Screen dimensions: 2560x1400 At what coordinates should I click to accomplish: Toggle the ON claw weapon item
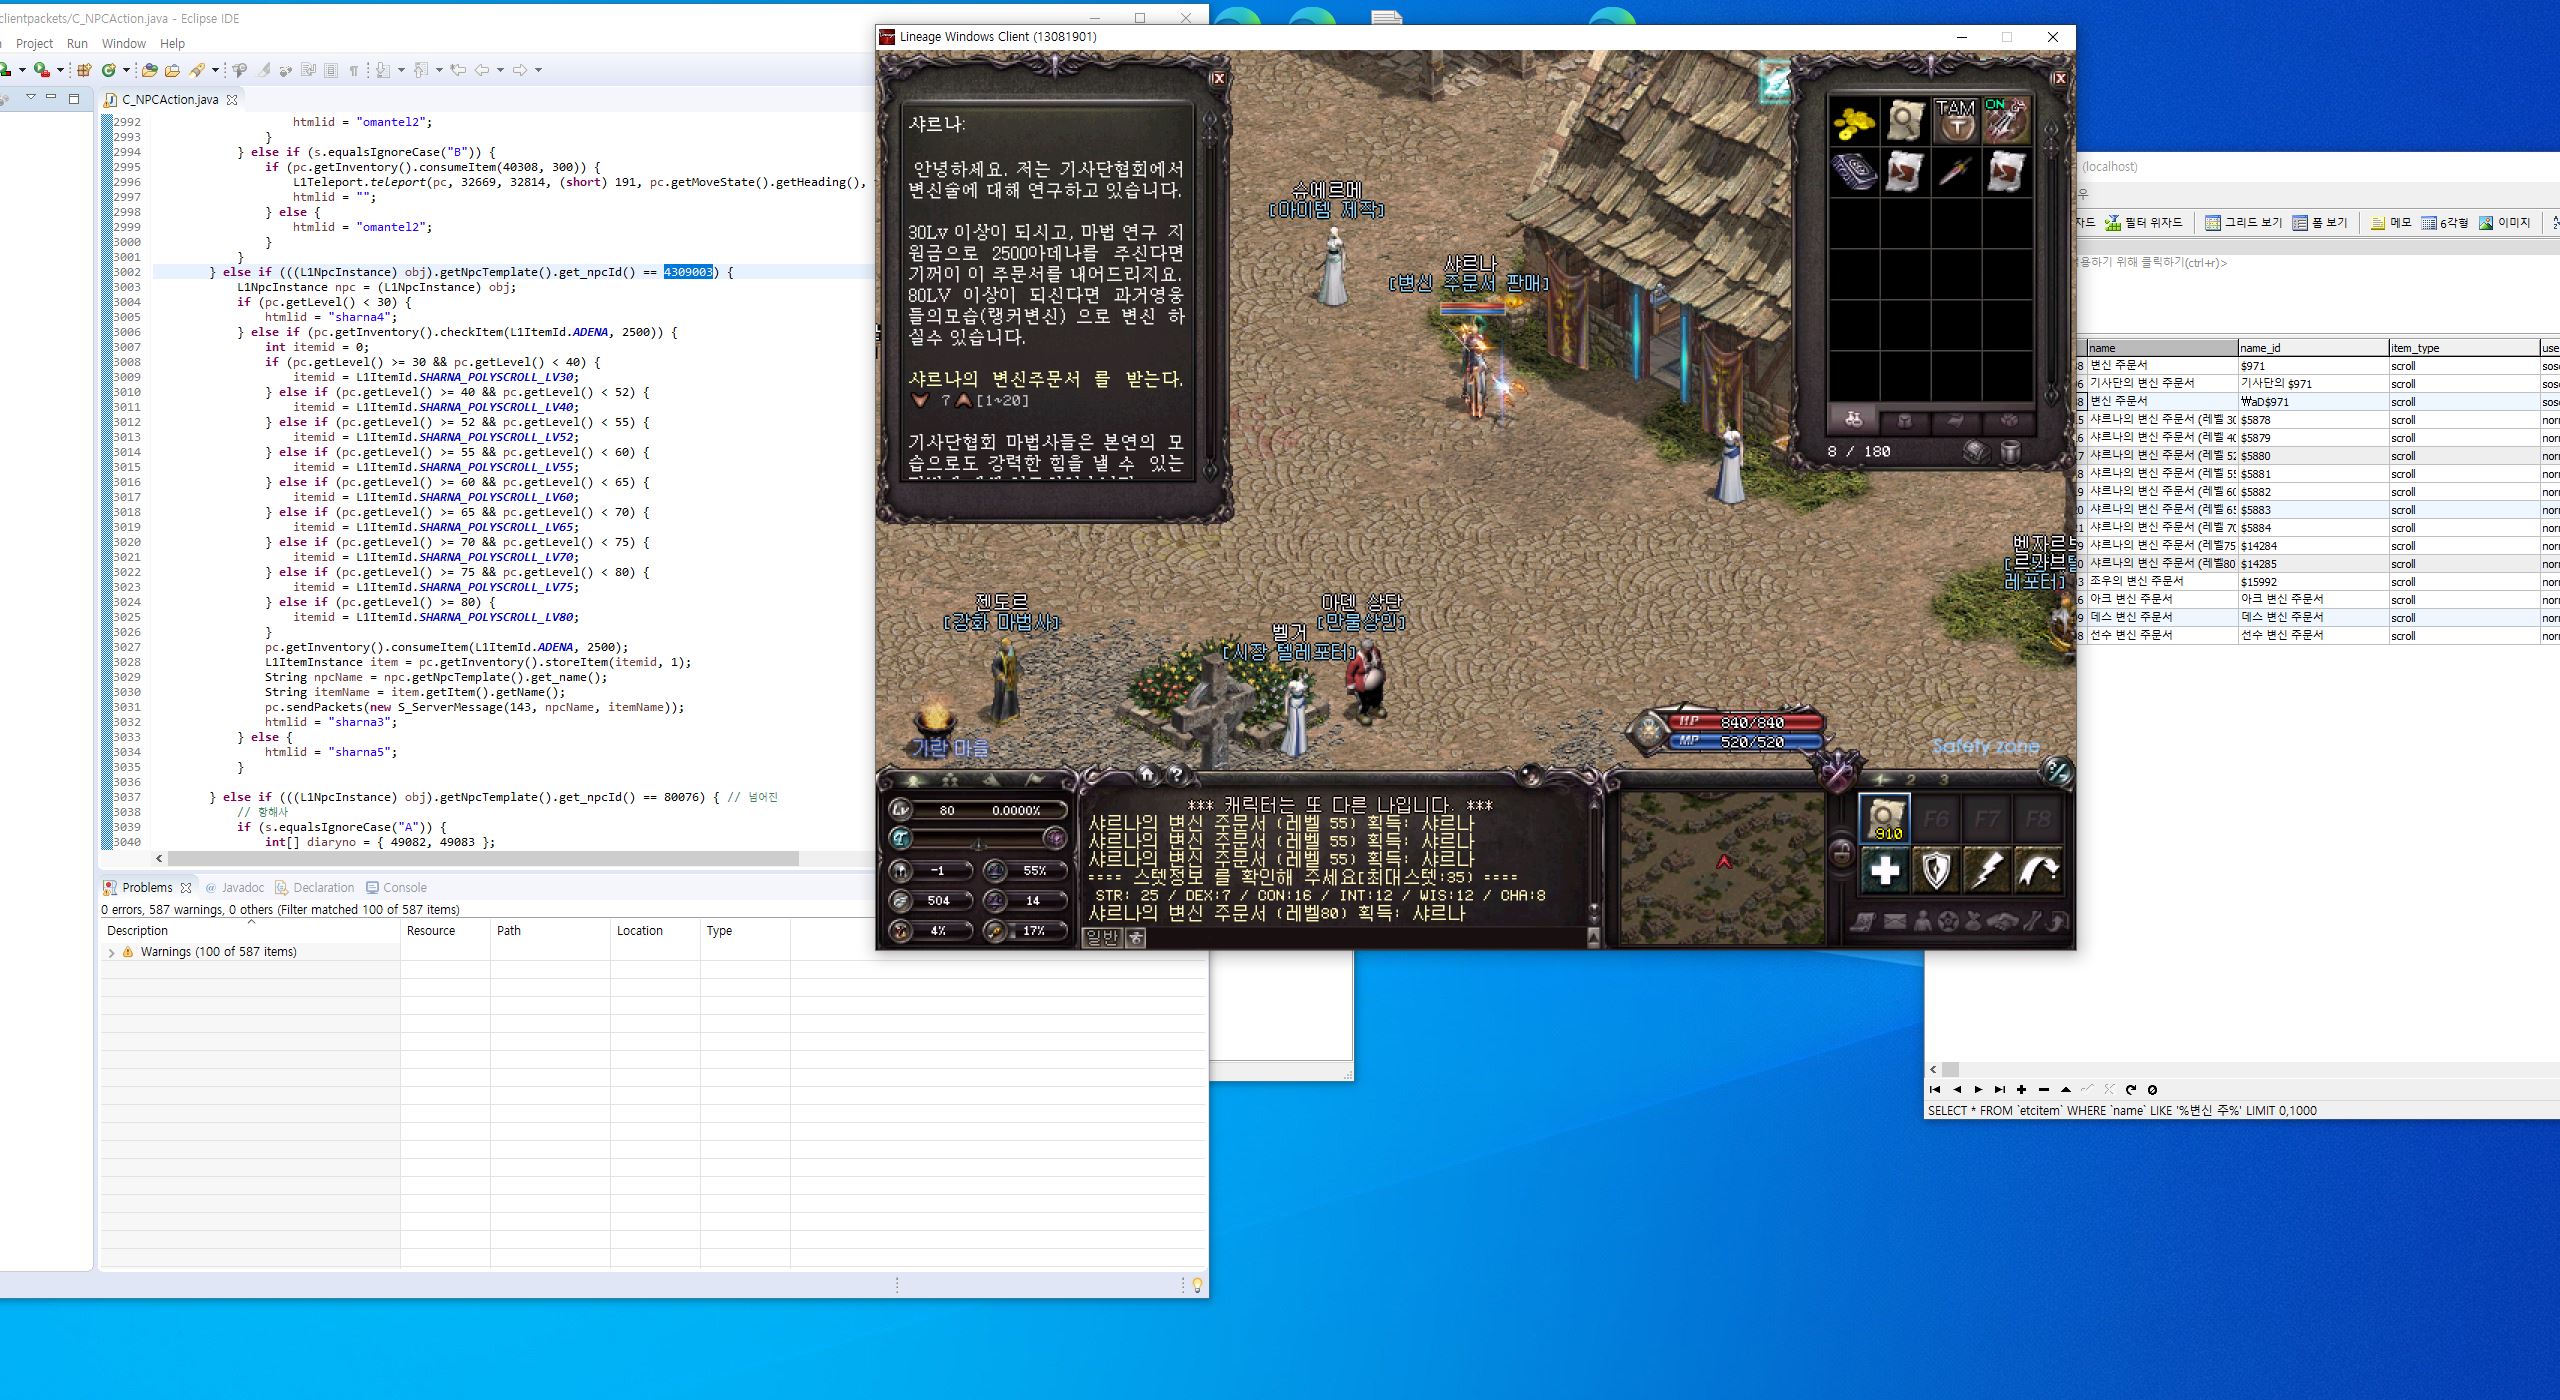click(2007, 122)
